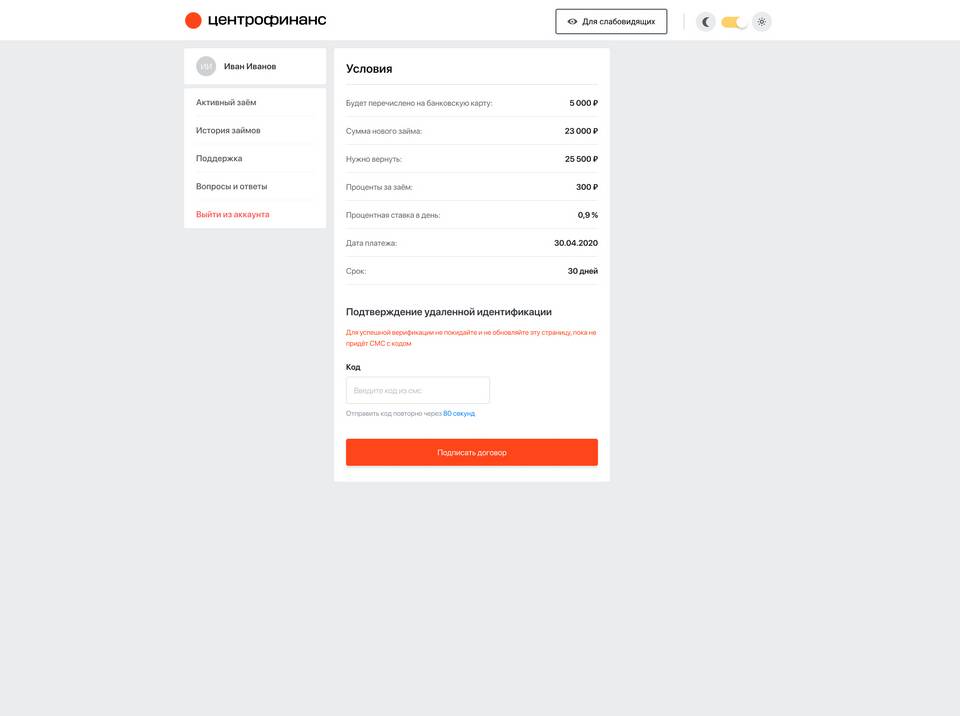Viewport: 960px width, 716px height.
Task: Click the eye icon for visually impaired mode
Action: (x=572, y=21)
